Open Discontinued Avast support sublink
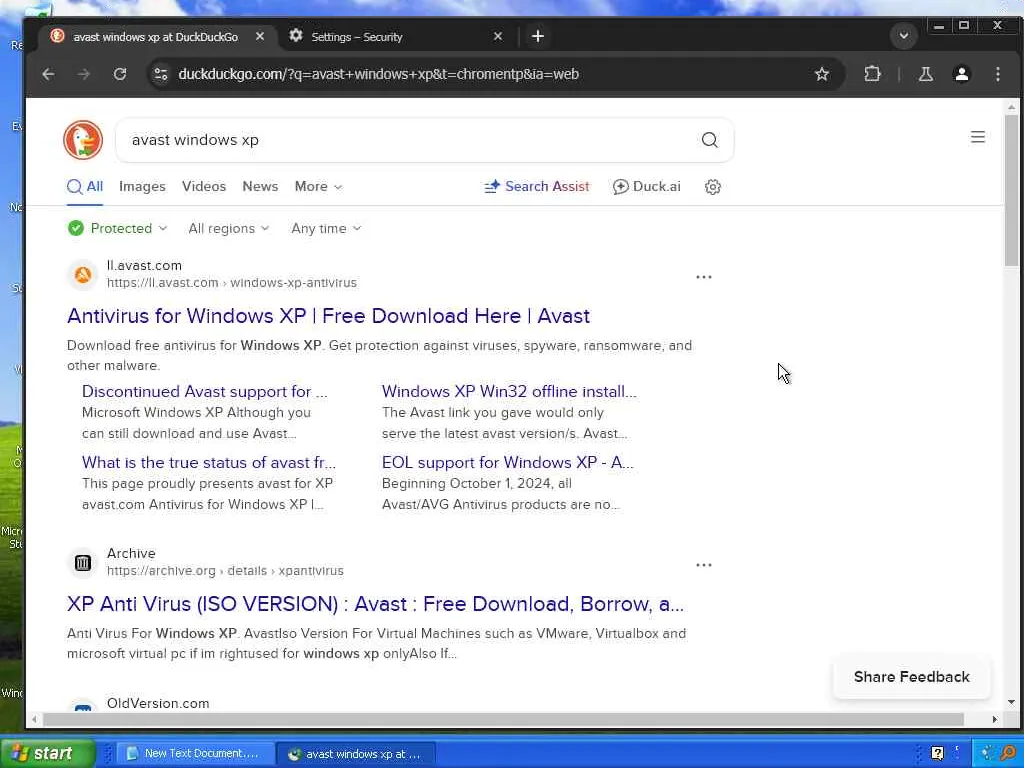Screen dimensions: 1024x768 coord(204,392)
